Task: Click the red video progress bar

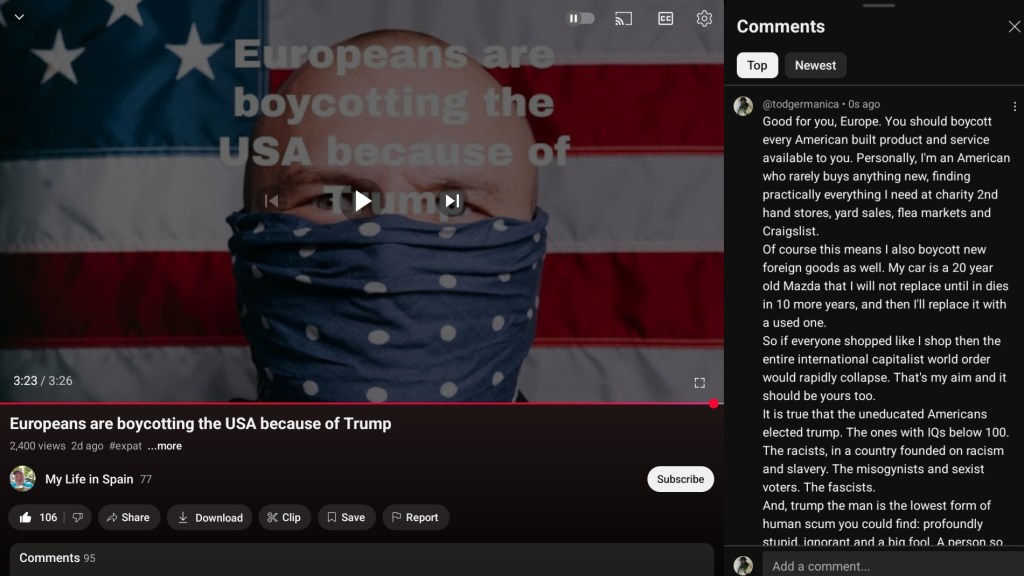Action: pyautogui.click(x=360, y=404)
